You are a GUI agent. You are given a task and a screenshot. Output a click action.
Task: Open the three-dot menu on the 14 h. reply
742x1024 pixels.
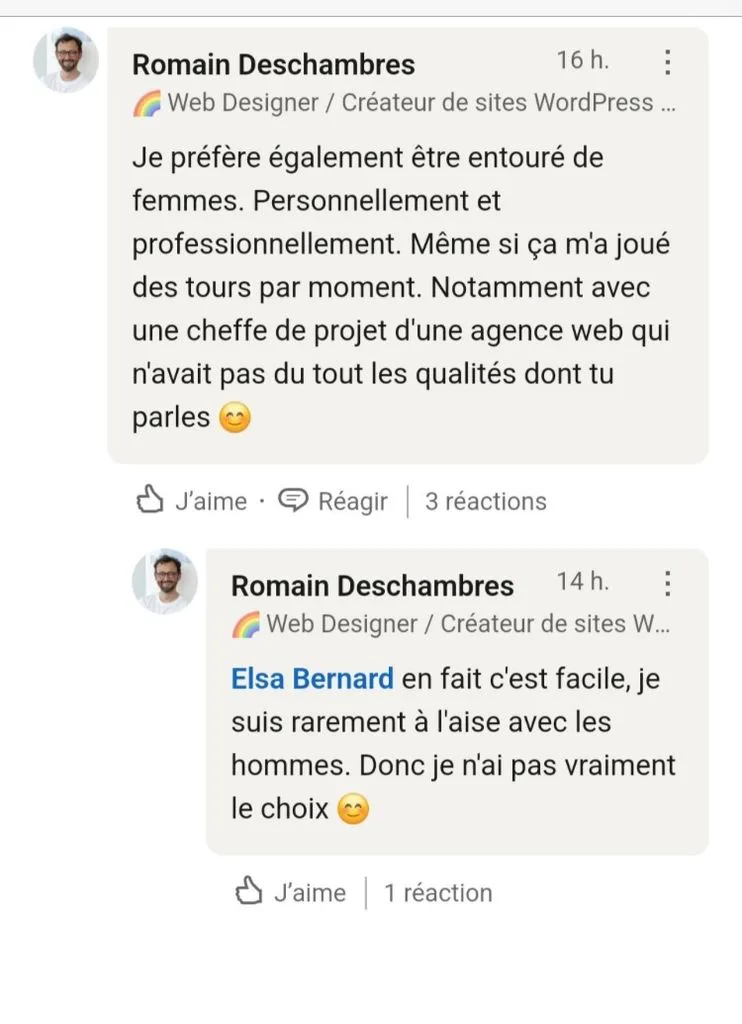pyautogui.click(x=667, y=583)
